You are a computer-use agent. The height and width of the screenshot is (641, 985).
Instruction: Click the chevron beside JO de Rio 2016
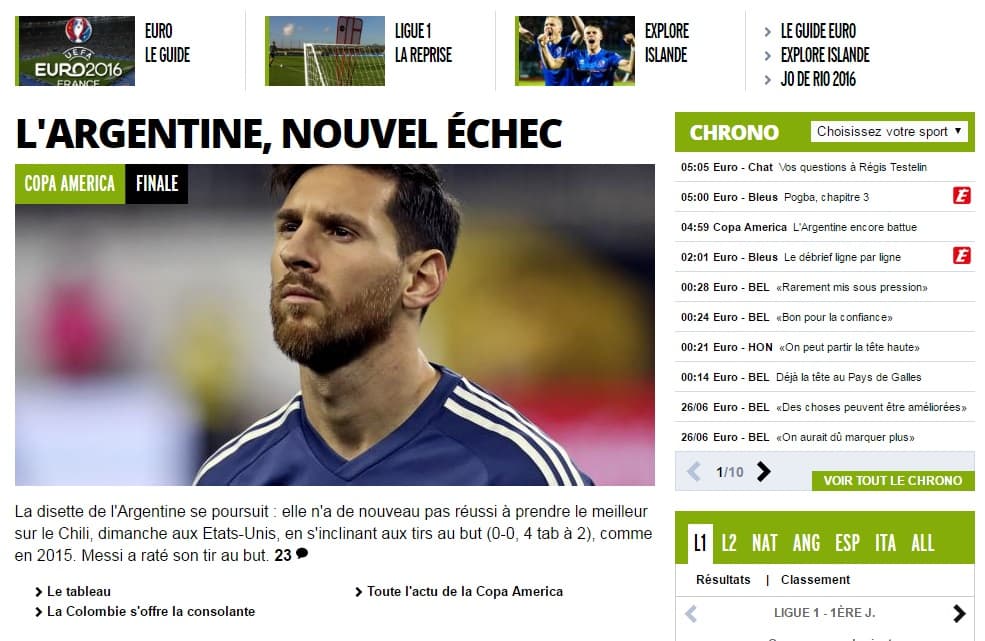[768, 80]
